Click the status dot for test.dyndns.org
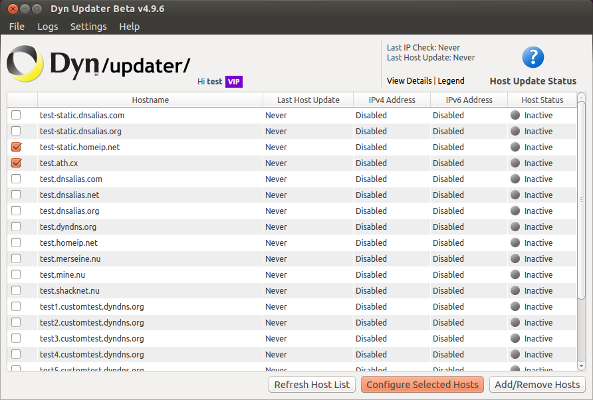The width and height of the screenshot is (593, 400). pos(515,227)
